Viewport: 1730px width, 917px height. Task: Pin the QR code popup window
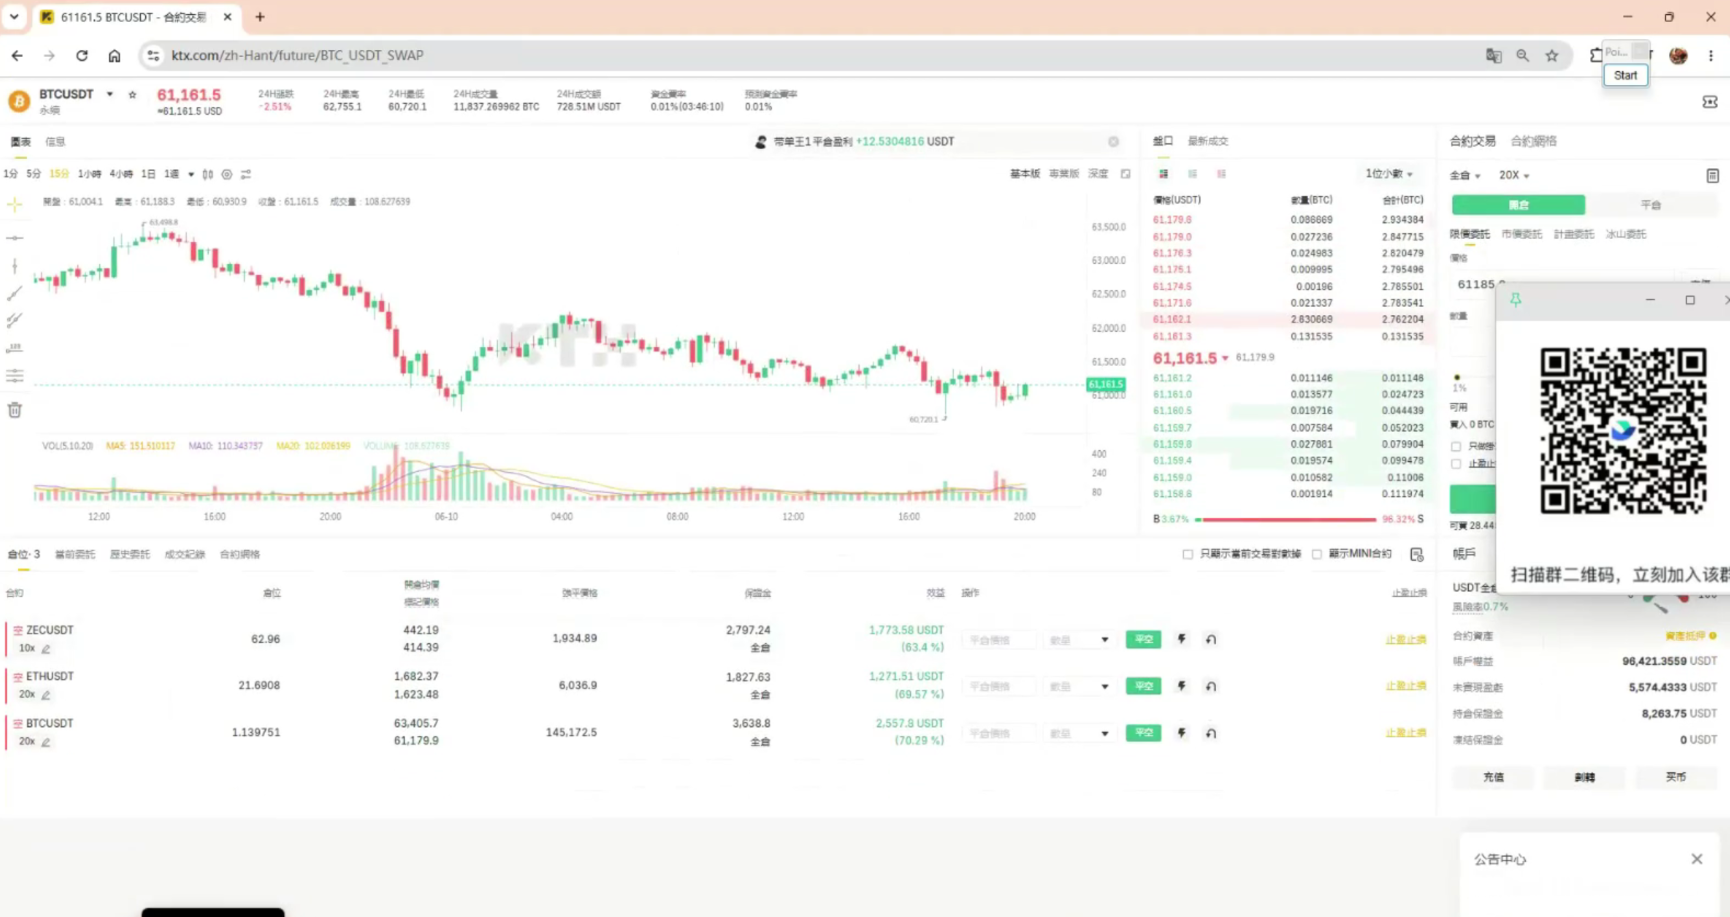[x=1516, y=300]
